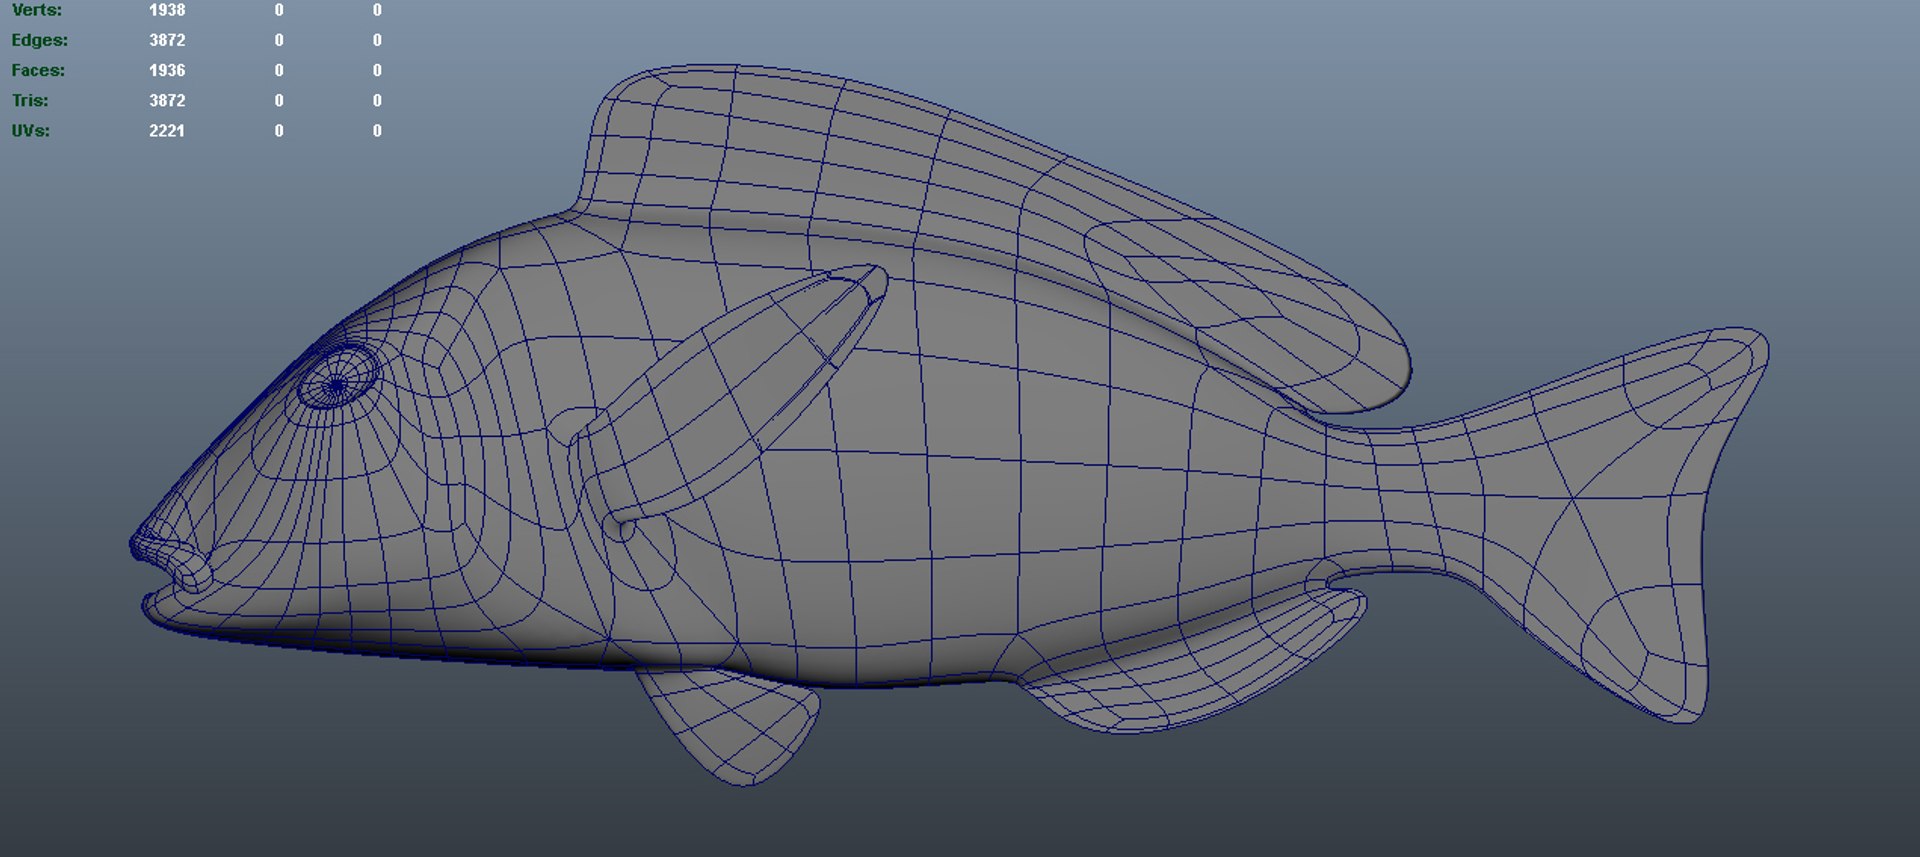The width and height of the screenshot is (1920, 857).
Task: Select the 1936 face count value
Action: tap(167, 70)
